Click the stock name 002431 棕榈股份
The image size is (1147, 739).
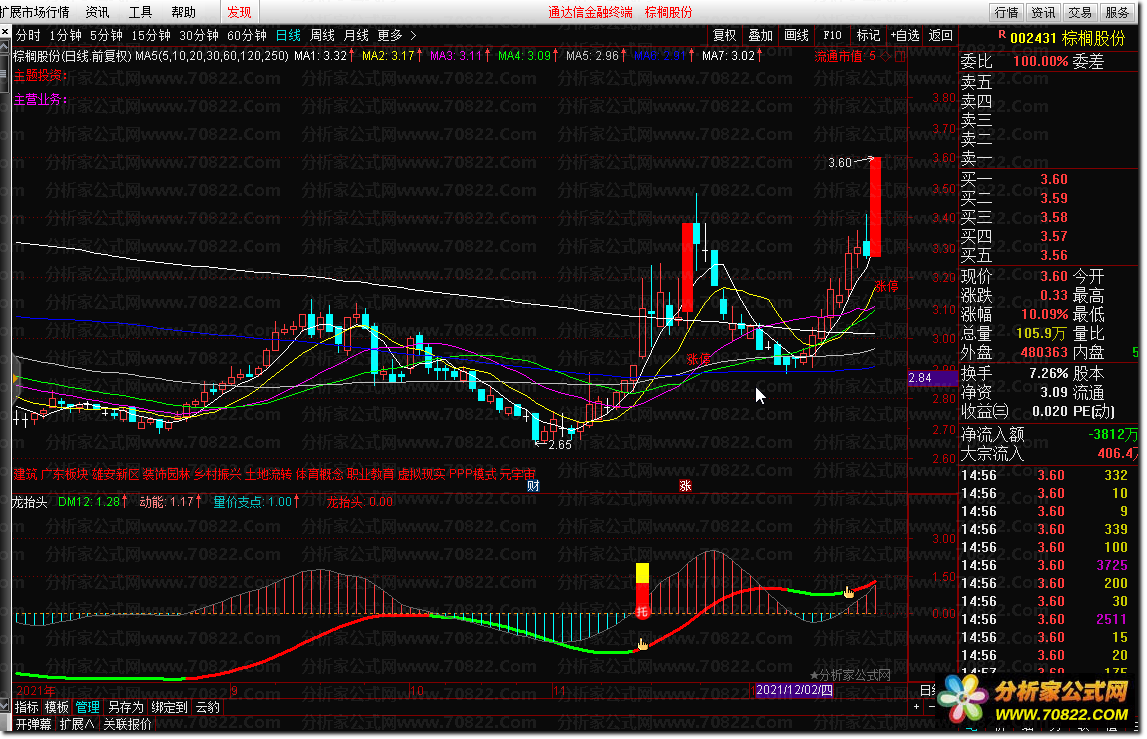click(1067, 38)
